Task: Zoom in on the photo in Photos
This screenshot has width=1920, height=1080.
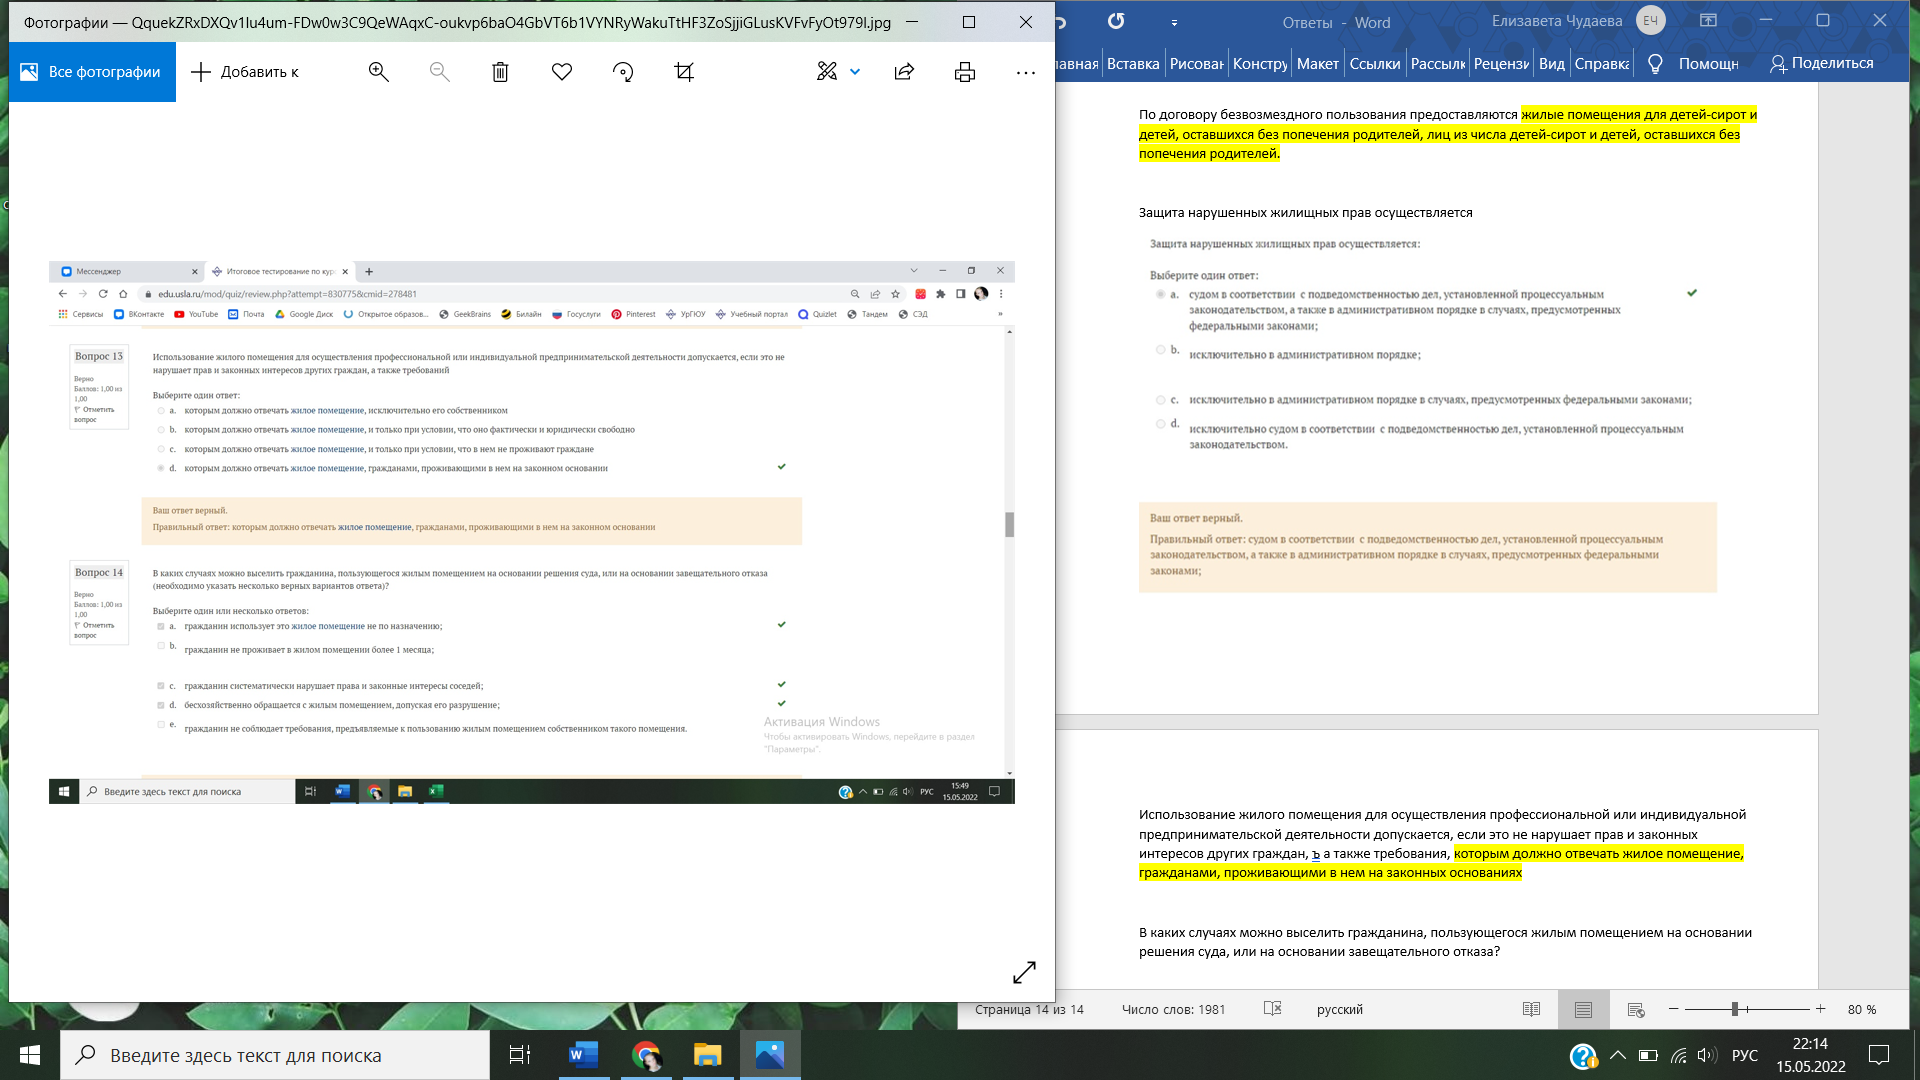Action: coord(378,72)
